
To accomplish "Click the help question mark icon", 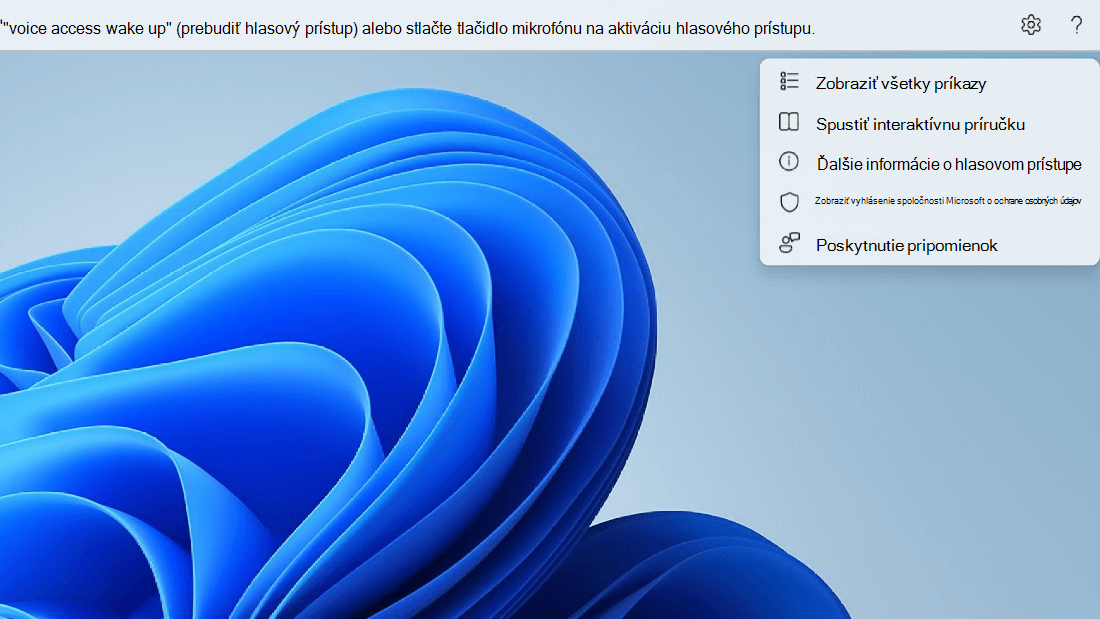I will point(1076,25).
